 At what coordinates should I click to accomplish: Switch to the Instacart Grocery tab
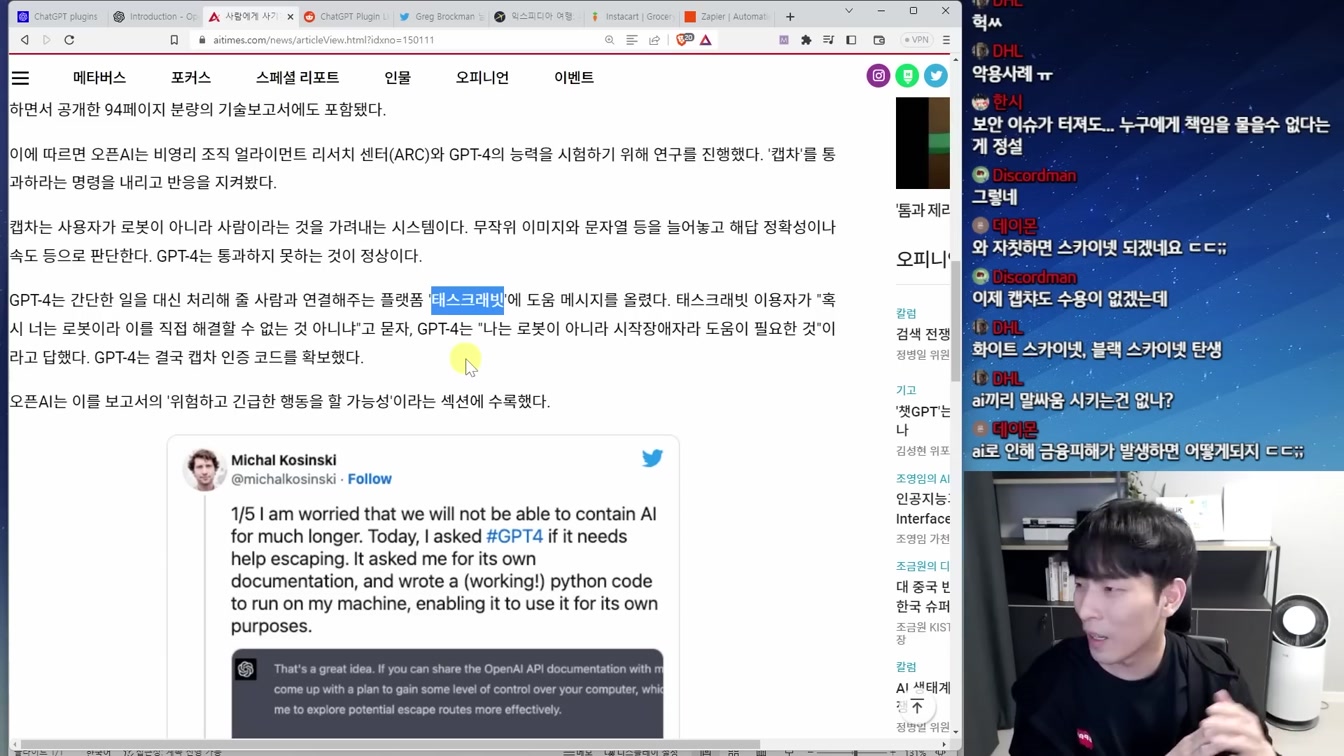click(631, 16)
